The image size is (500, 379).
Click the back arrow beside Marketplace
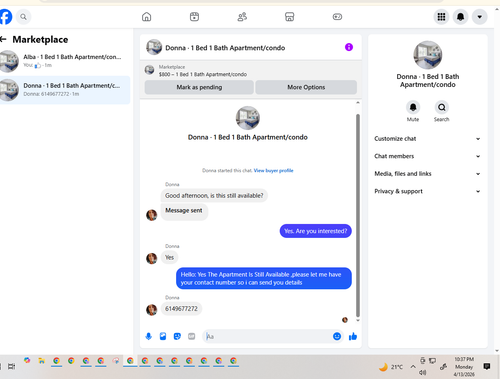coord(4,39)
